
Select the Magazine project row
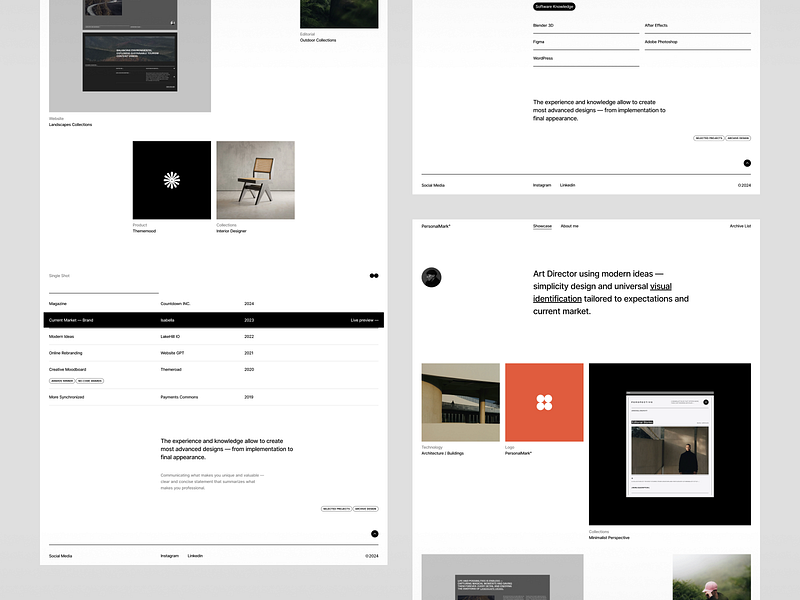click(214, 304)
